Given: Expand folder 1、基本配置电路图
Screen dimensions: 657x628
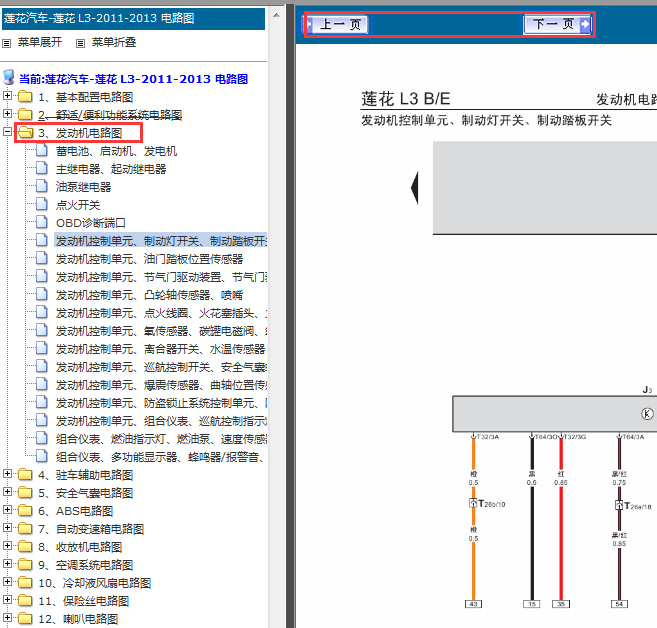Looking at the screenshot, I should point(7,96).
